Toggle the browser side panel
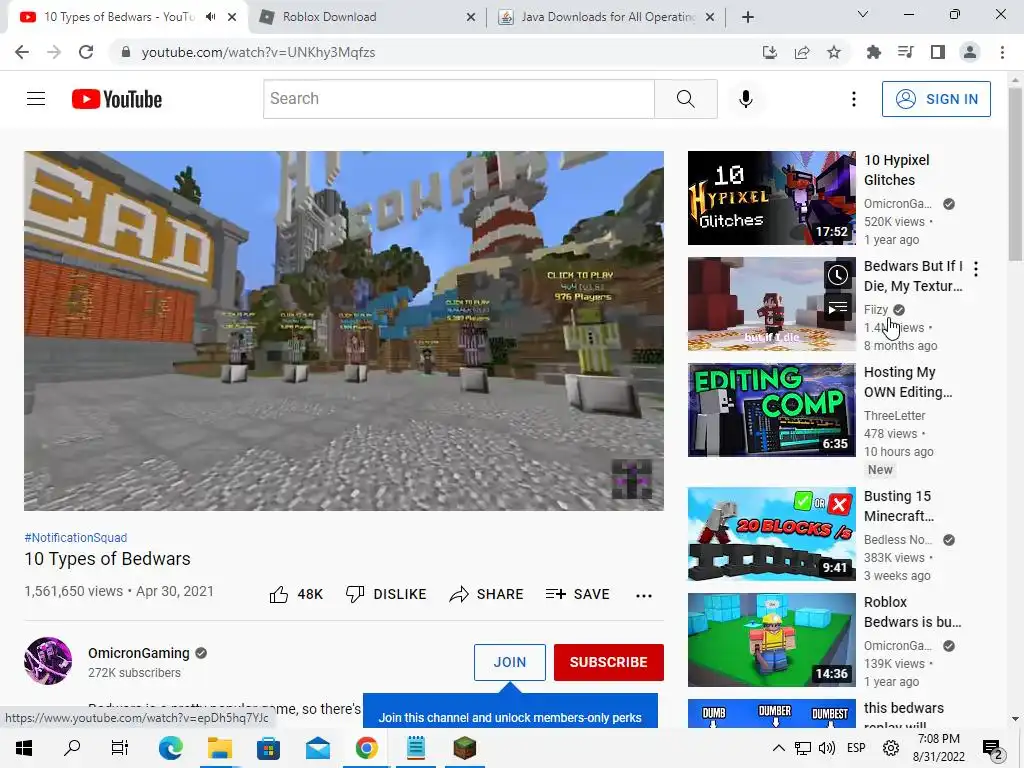 pyautogui.click(x=938, y=52)
